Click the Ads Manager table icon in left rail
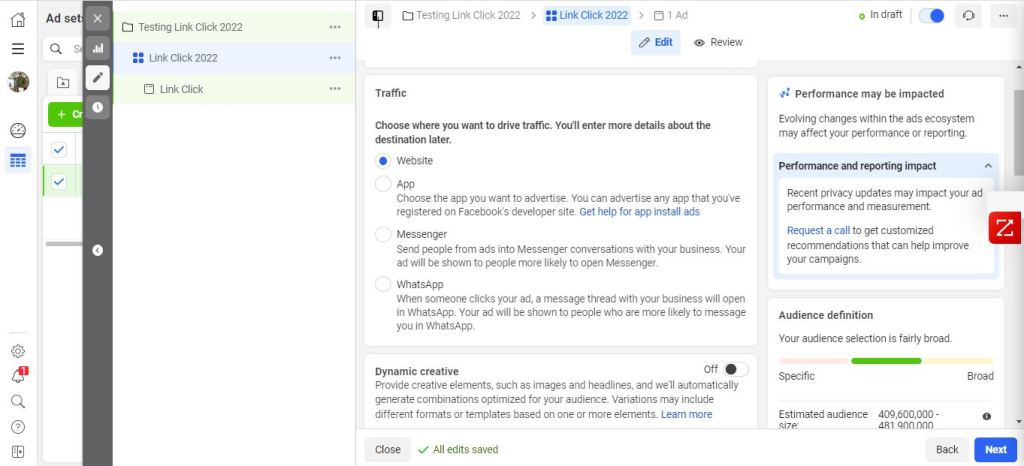Viewport: 1024px width, 466px height. [18, 160]
